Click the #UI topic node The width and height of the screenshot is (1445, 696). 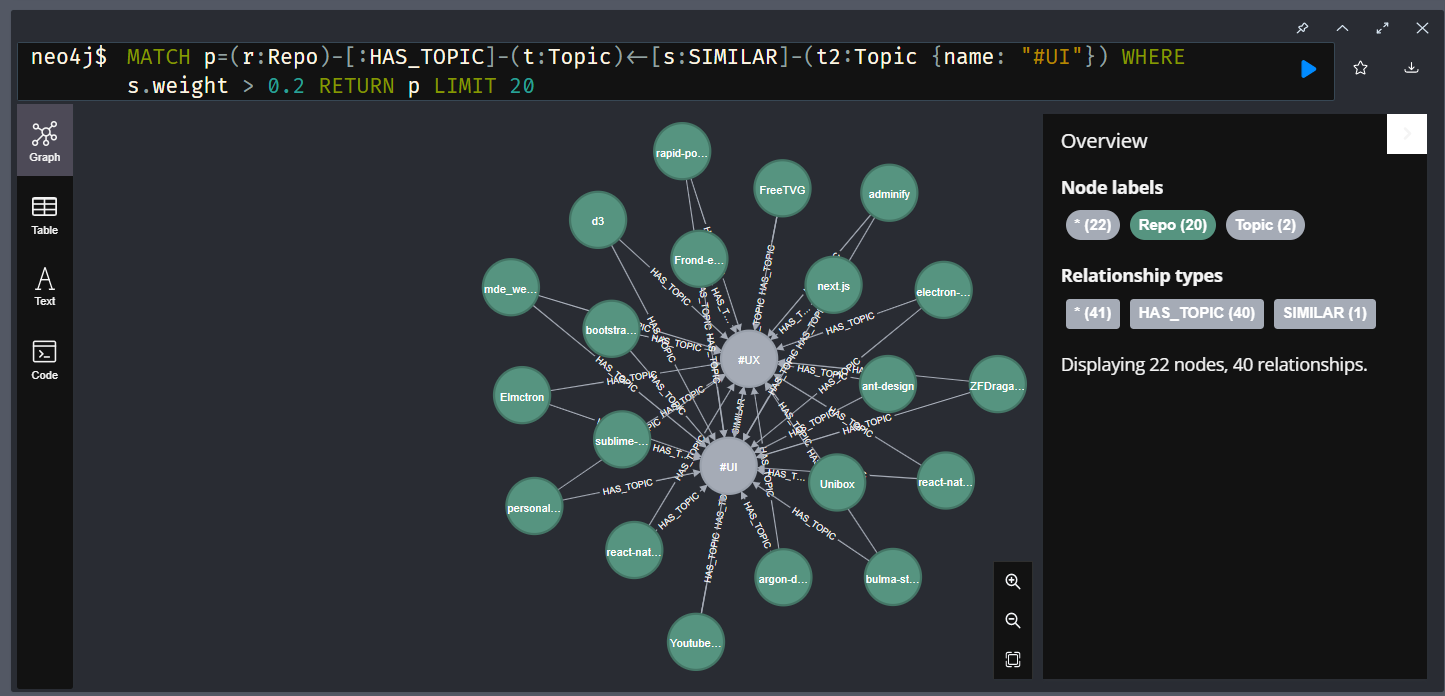728,467
